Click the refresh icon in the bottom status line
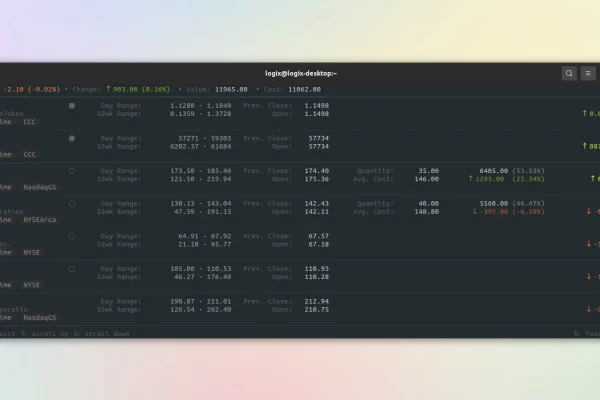 pos(576,333)
